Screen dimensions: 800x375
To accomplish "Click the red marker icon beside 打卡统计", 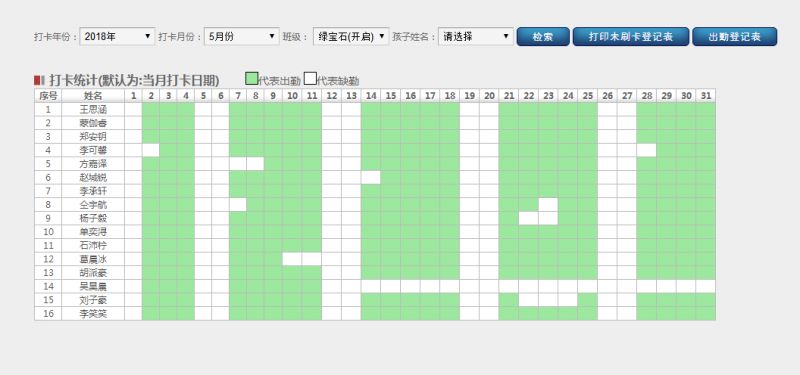I will (37, 80).
